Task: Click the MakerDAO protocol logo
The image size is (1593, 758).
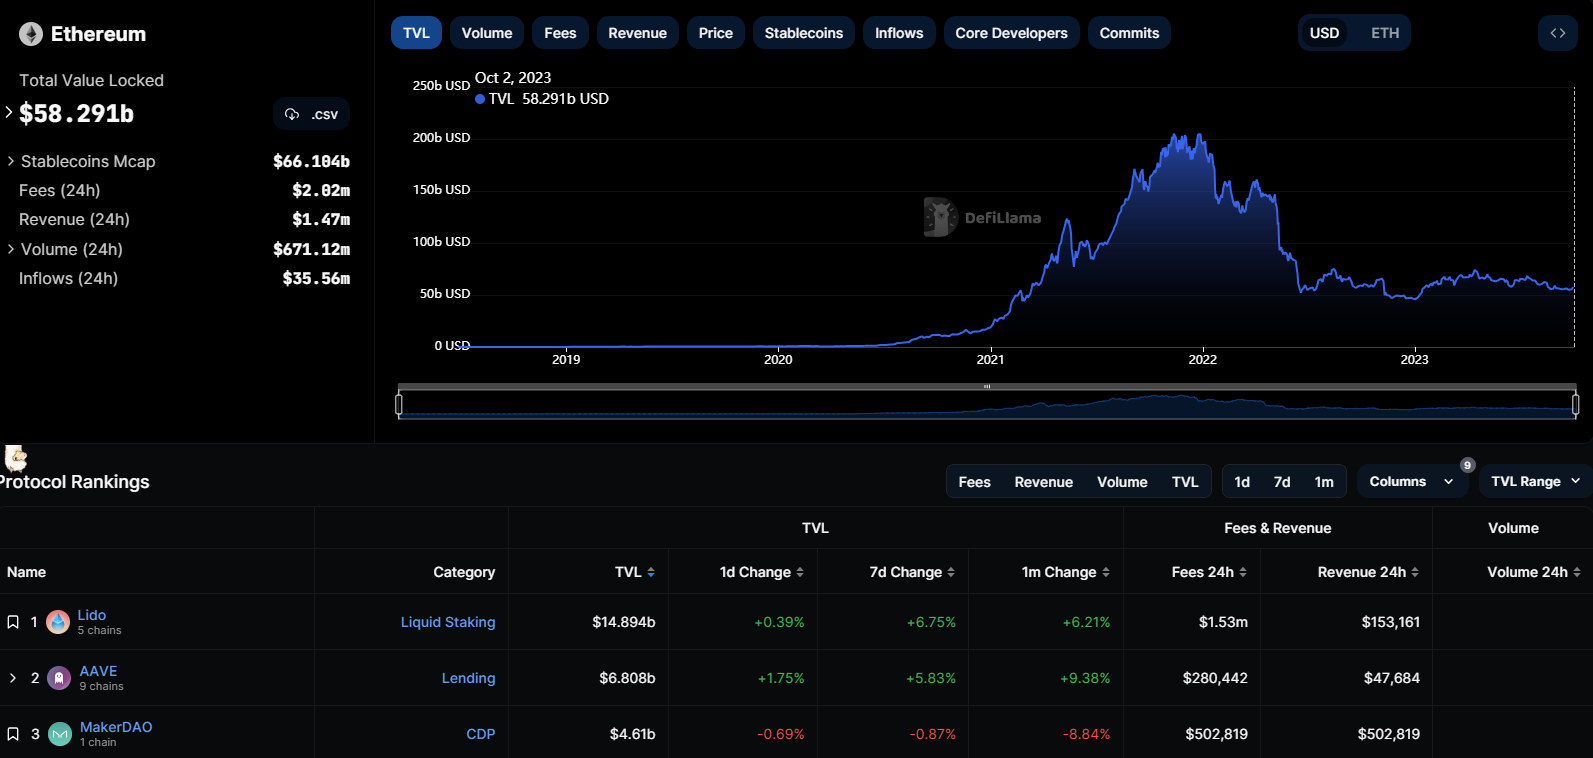Action: pyautogui.click(x=60, y=734)
